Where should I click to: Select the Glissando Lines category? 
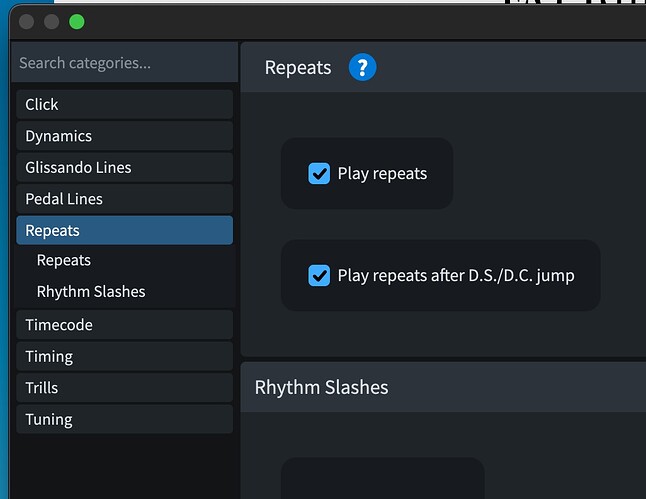[124, 168]
